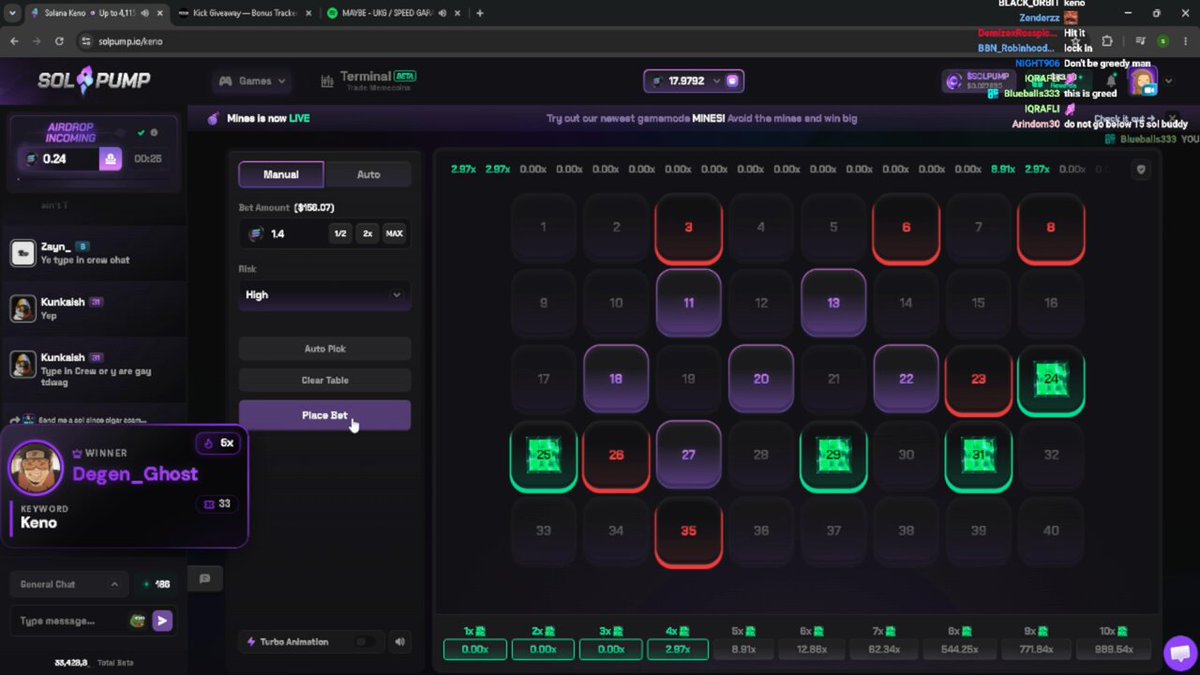Reload the page in the browser
This screenshot has width=1200, height=675.
point(59,41)
